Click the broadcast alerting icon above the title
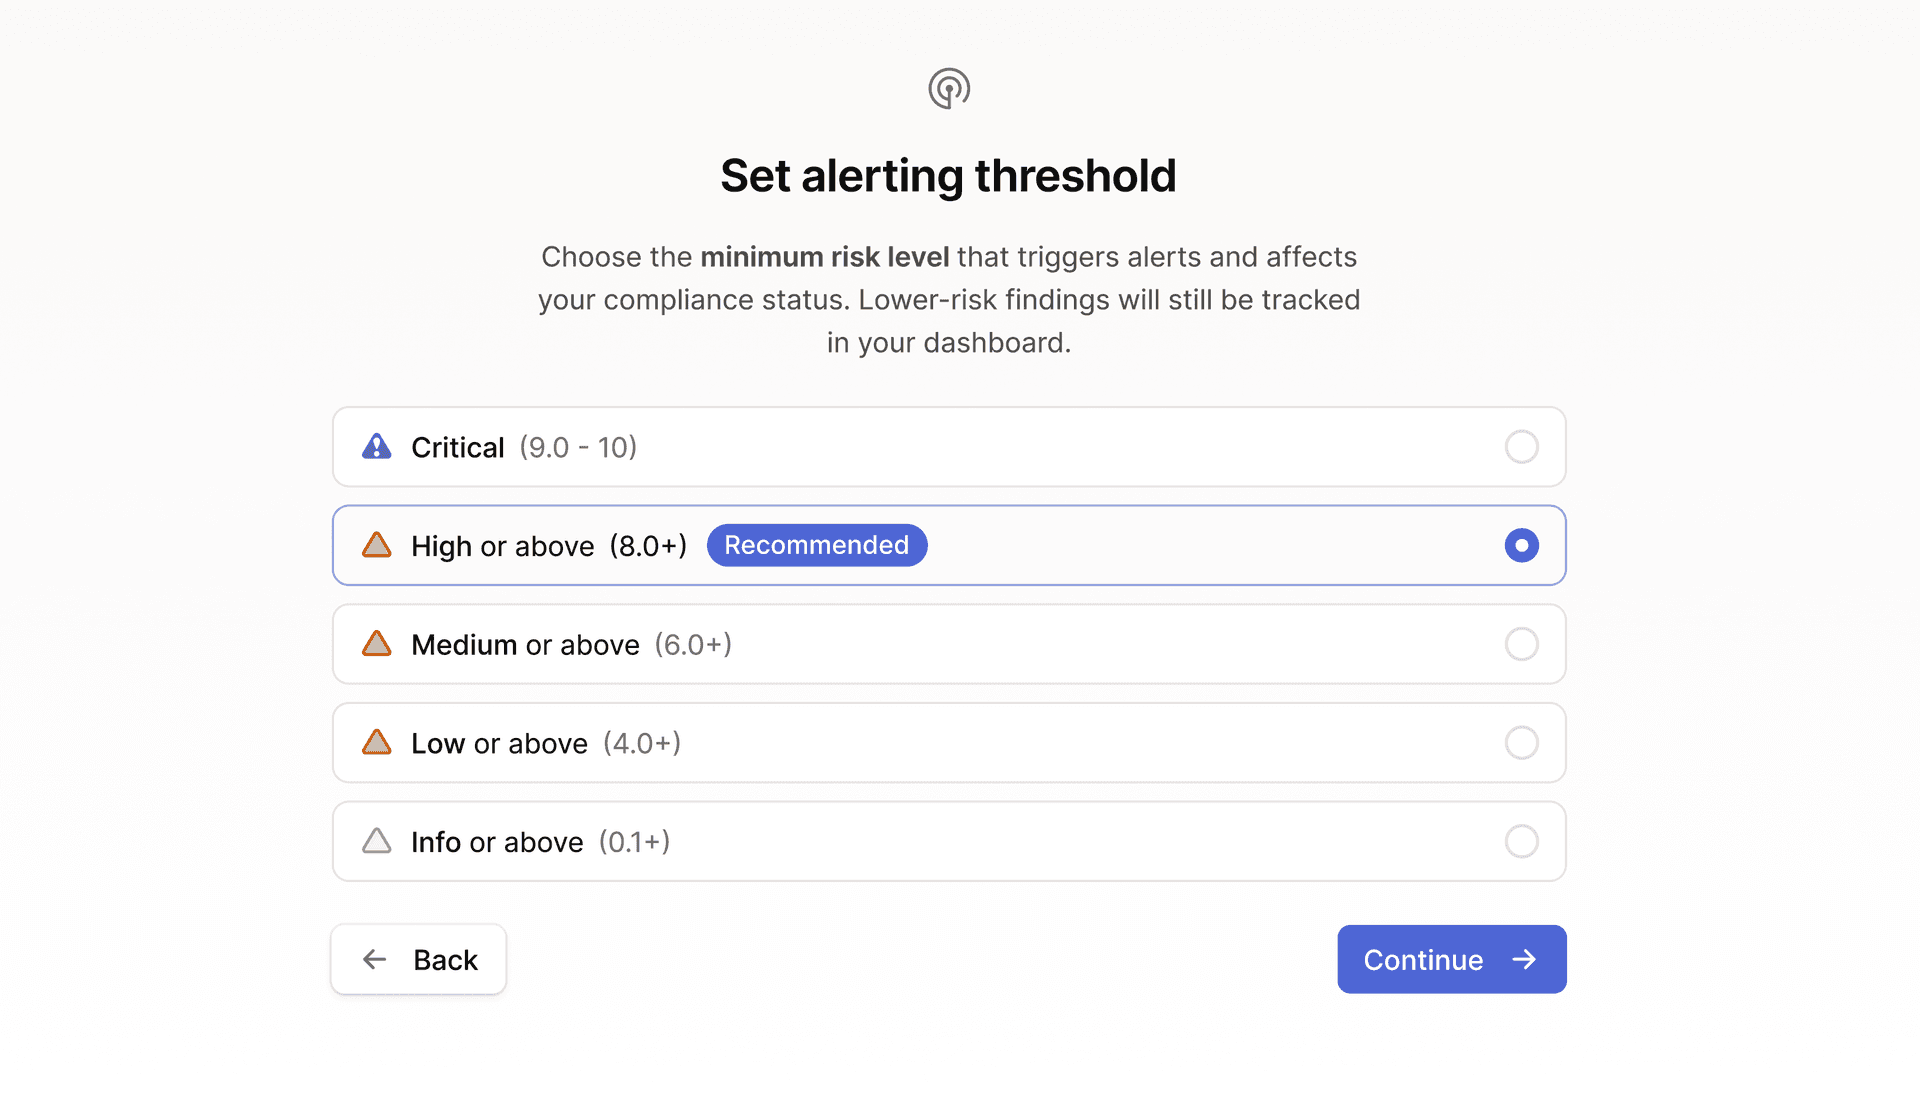The image size is (1920, 1098). tap(948, 88)
